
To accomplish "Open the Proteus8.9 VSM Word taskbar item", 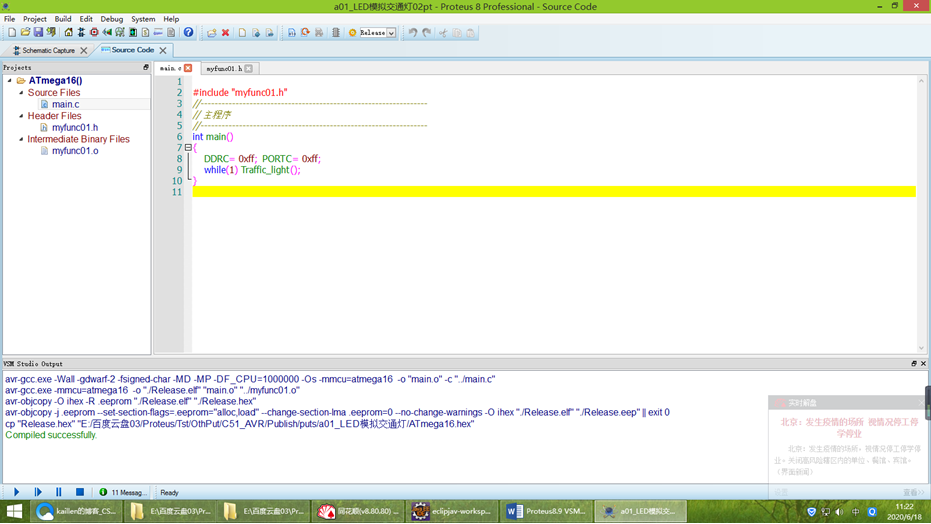I will click(546, 511).
